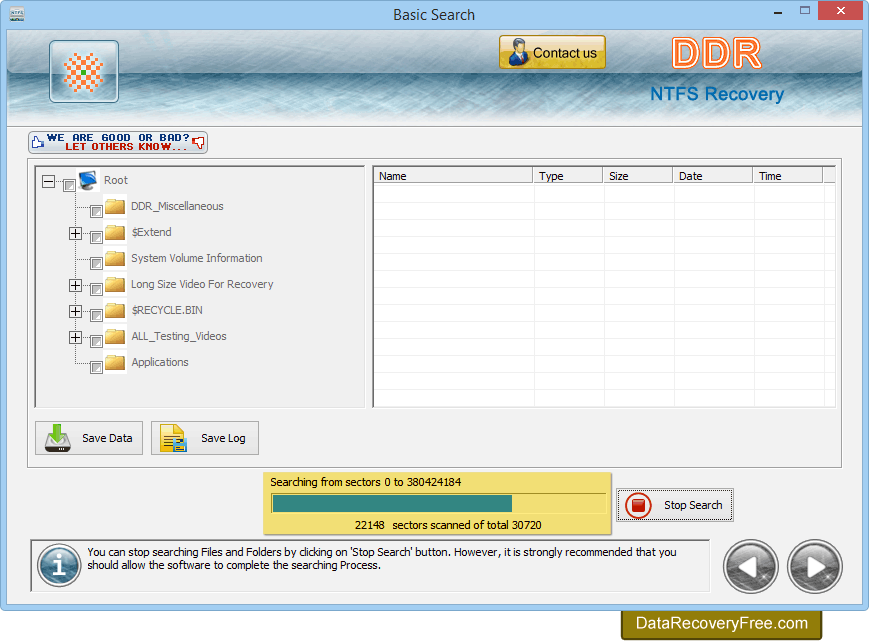Click the Save Data button
The image size is (869, 641).
pyautogui.click(x=89, y=438)
